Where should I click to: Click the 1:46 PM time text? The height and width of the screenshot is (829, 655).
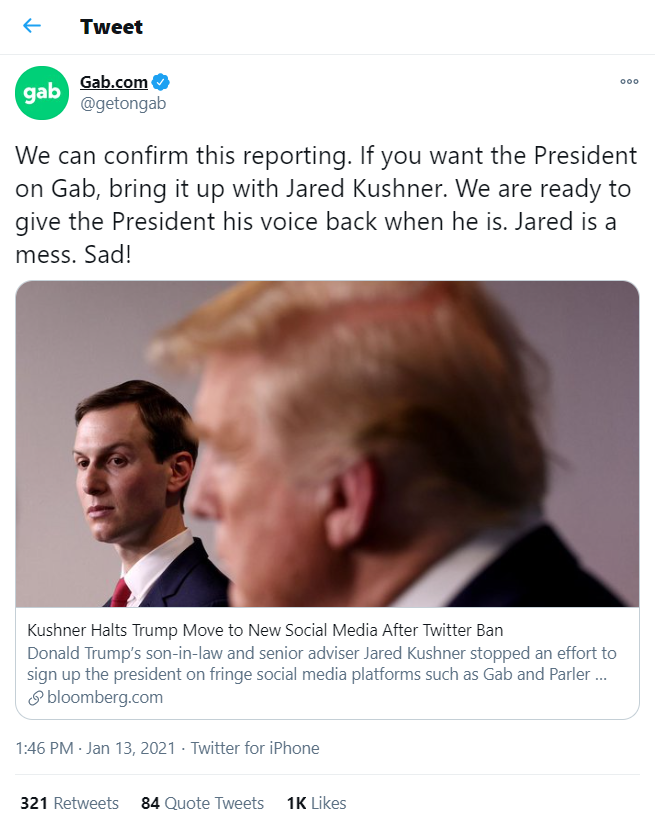pyautogui.click(x=45, y=748)
